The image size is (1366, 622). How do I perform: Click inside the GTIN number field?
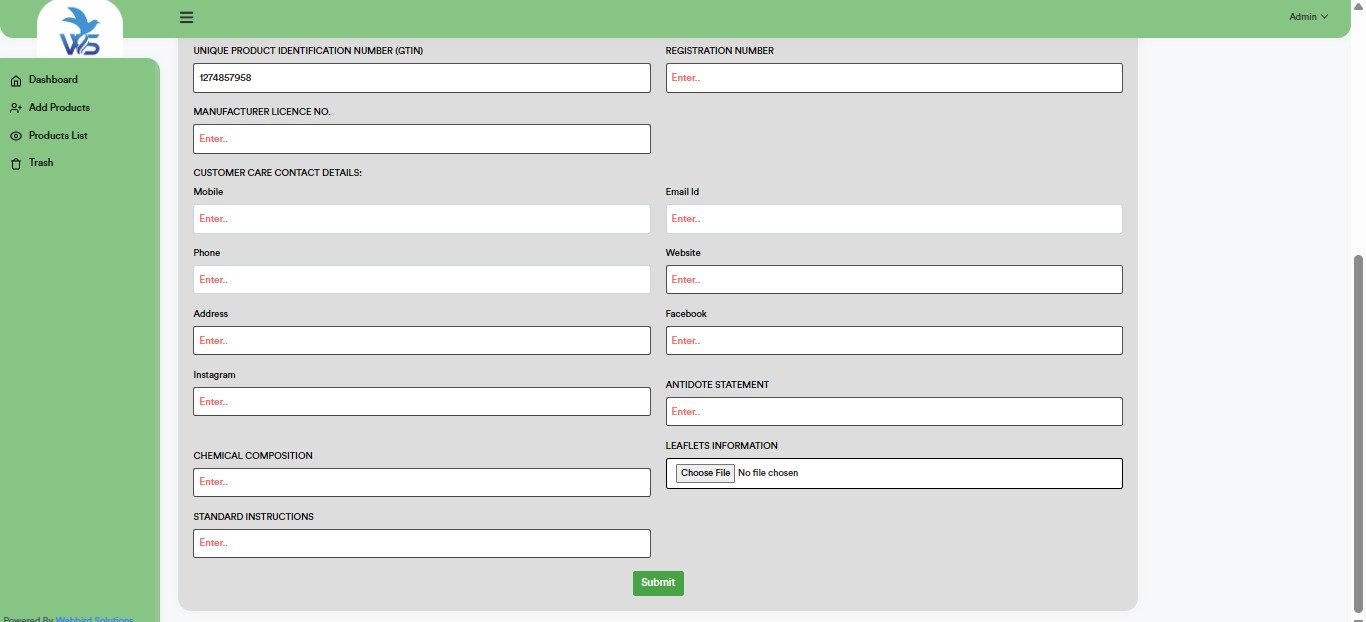(x=421, y=77)
